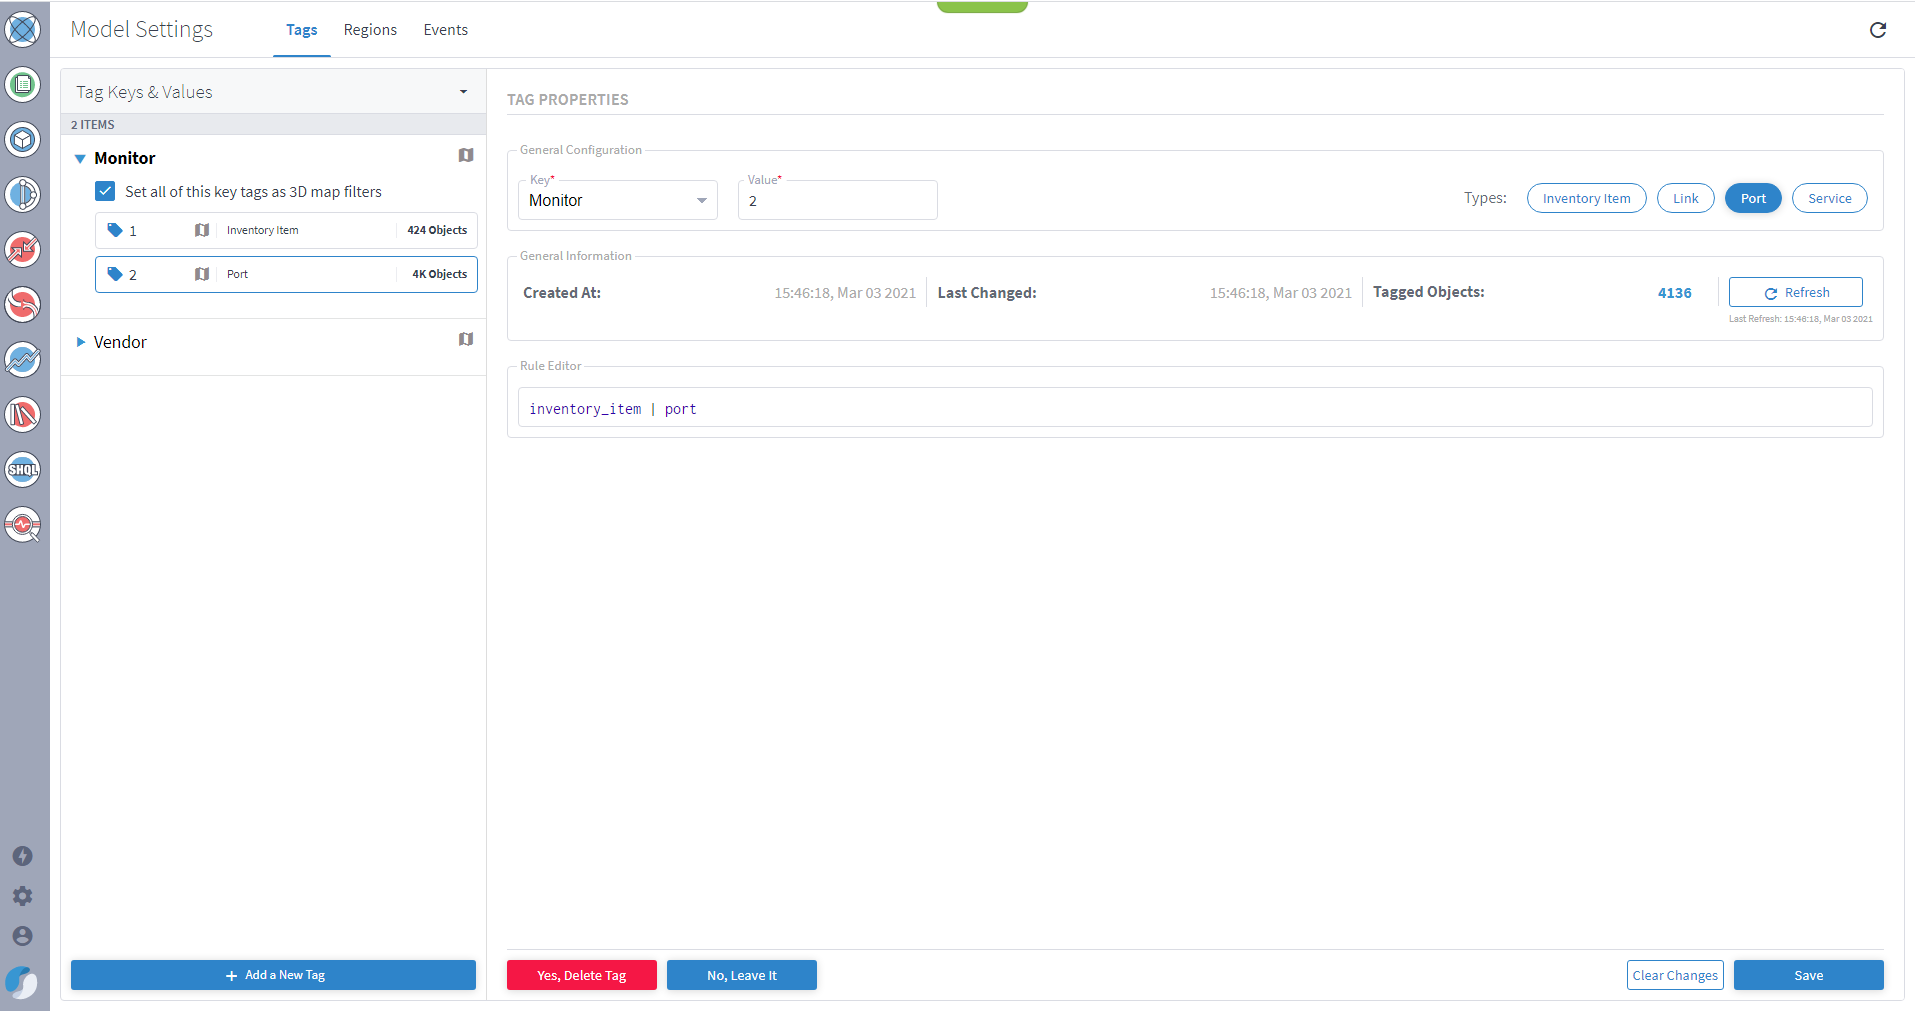Image resolution: width=1915 pixels, height=1011 pixels.
Task: Enable the Service type for the tag
Action: (1829, 198)
